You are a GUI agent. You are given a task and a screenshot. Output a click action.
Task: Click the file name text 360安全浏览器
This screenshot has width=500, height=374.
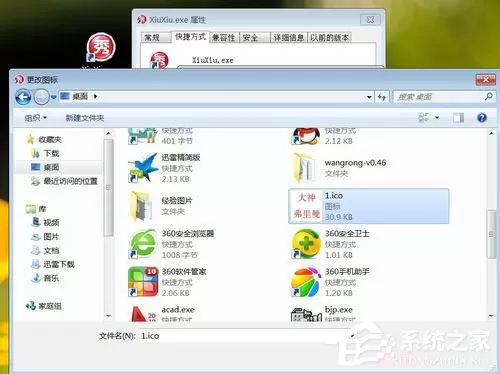[x=188, y=233]
